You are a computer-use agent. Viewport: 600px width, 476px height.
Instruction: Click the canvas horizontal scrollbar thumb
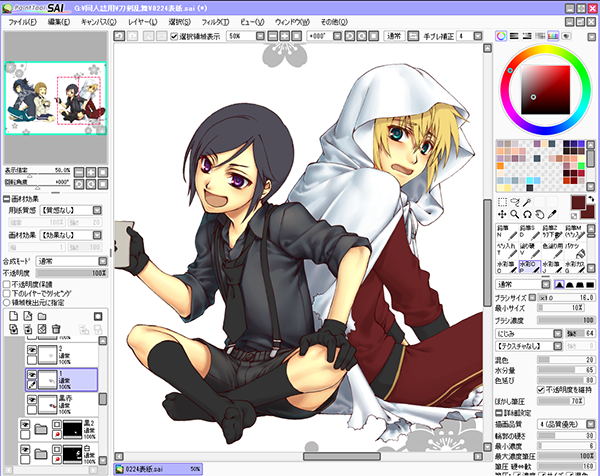coord(342,456)
